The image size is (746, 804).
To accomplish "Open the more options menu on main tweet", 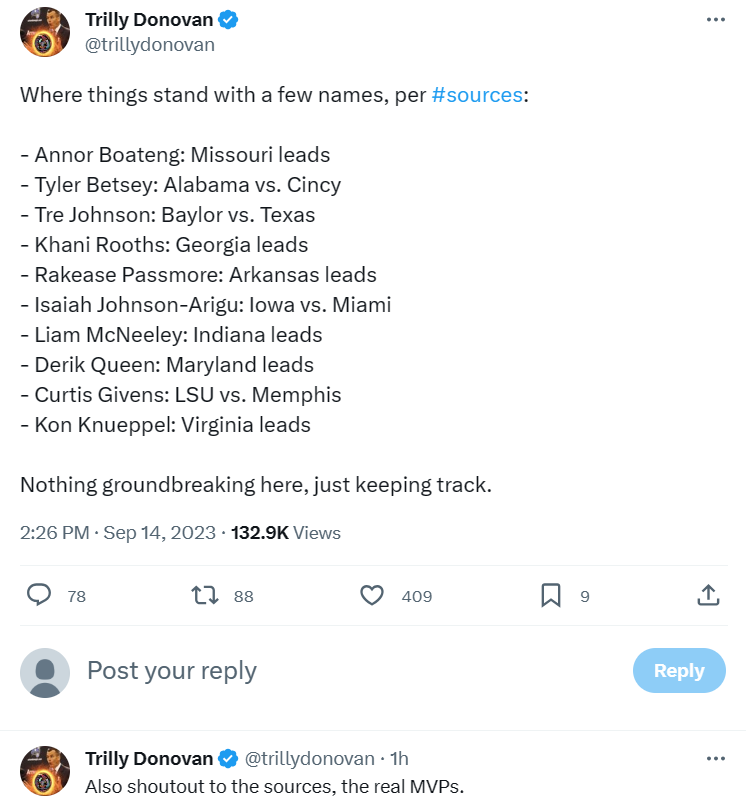I will coord(715,20).
